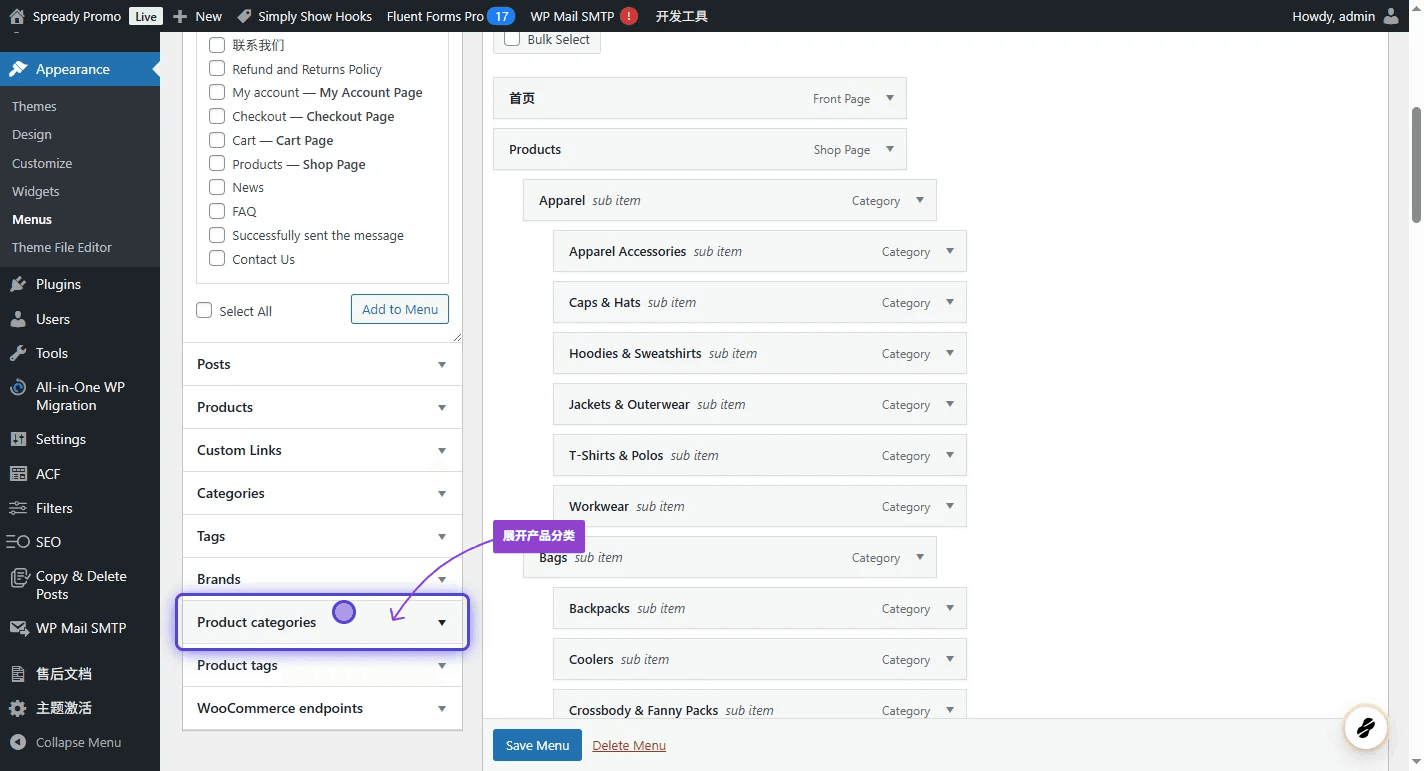Click the Plugins plug icon in sidebar
The width and height of the screenshot is (1424, 771).
tap(18, 284)
